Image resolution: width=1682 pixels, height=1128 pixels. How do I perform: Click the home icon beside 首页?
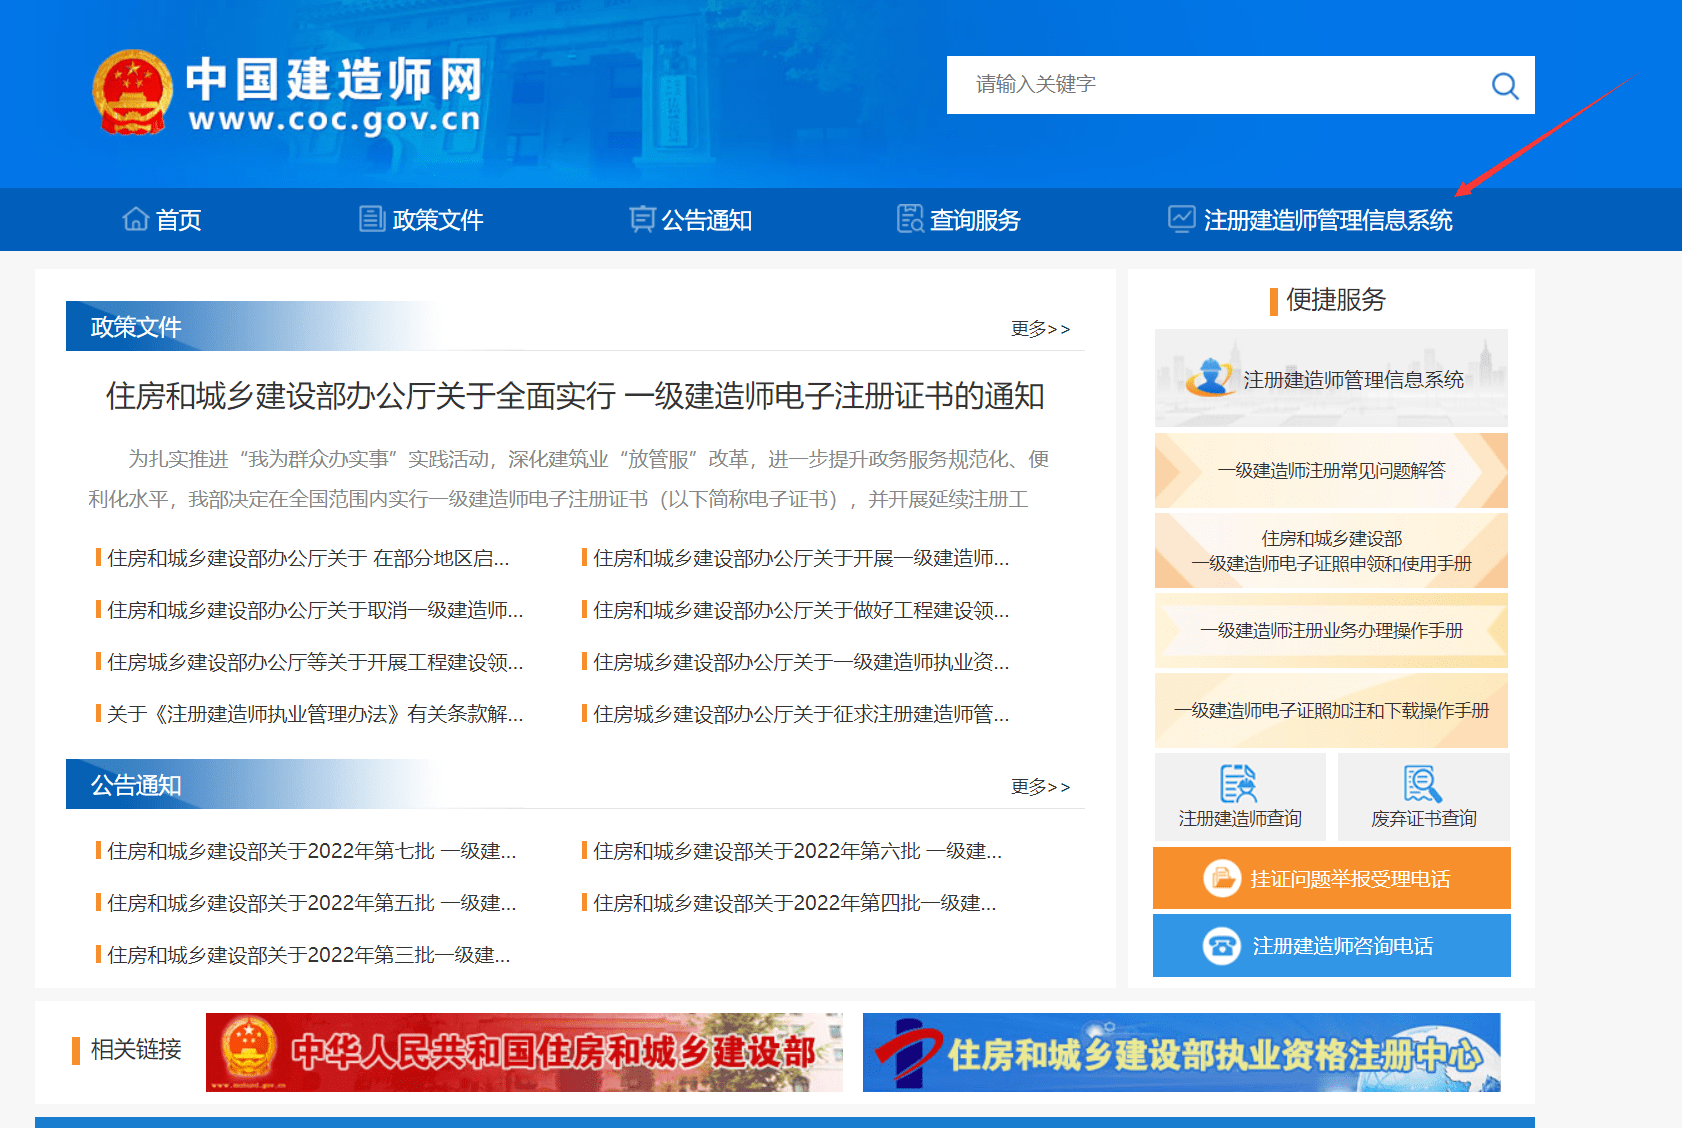click(135, 218)
